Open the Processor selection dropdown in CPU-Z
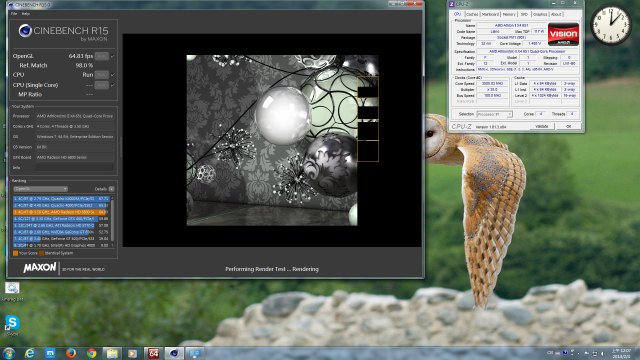The width and height of the screenshot is (640, 360). pos(494,114)
